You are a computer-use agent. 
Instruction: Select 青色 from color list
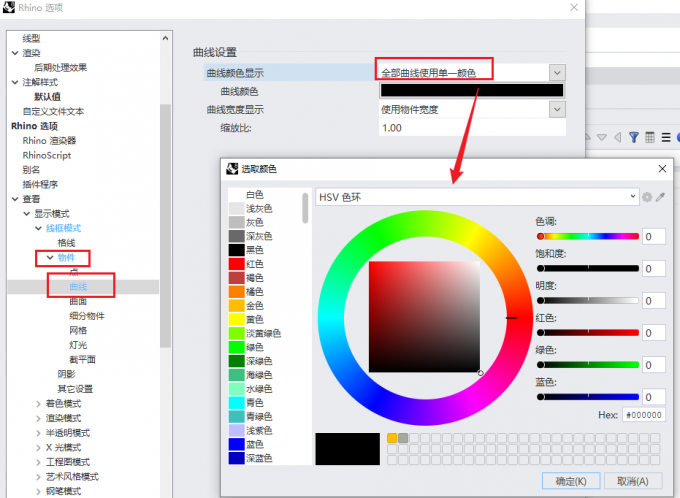255,403
